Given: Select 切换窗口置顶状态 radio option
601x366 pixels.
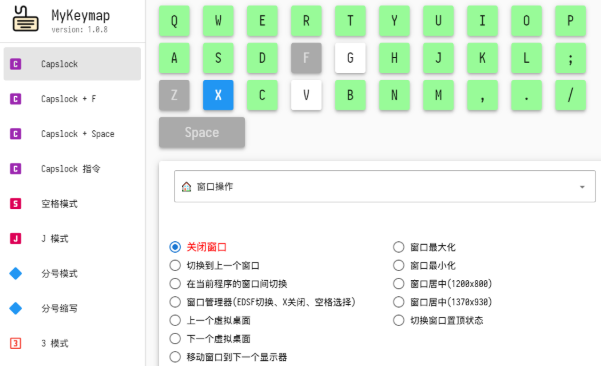Looking at the screenshot, I should click(x=399, y=320).
